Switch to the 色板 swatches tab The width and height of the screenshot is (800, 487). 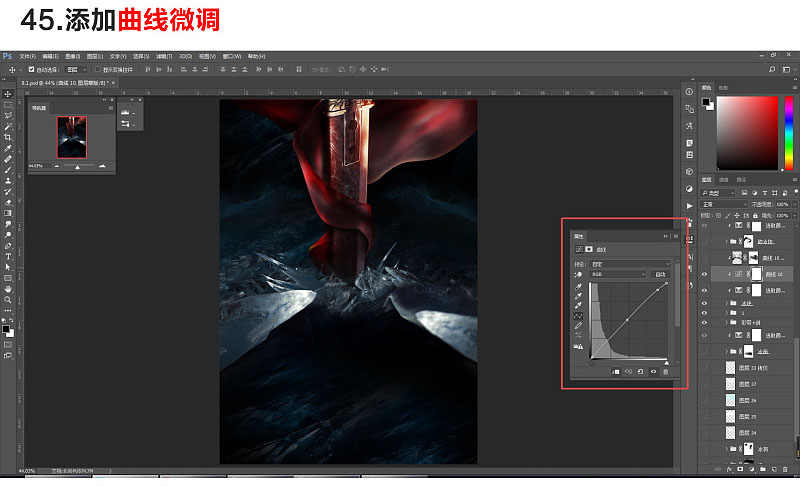[723, 88]
